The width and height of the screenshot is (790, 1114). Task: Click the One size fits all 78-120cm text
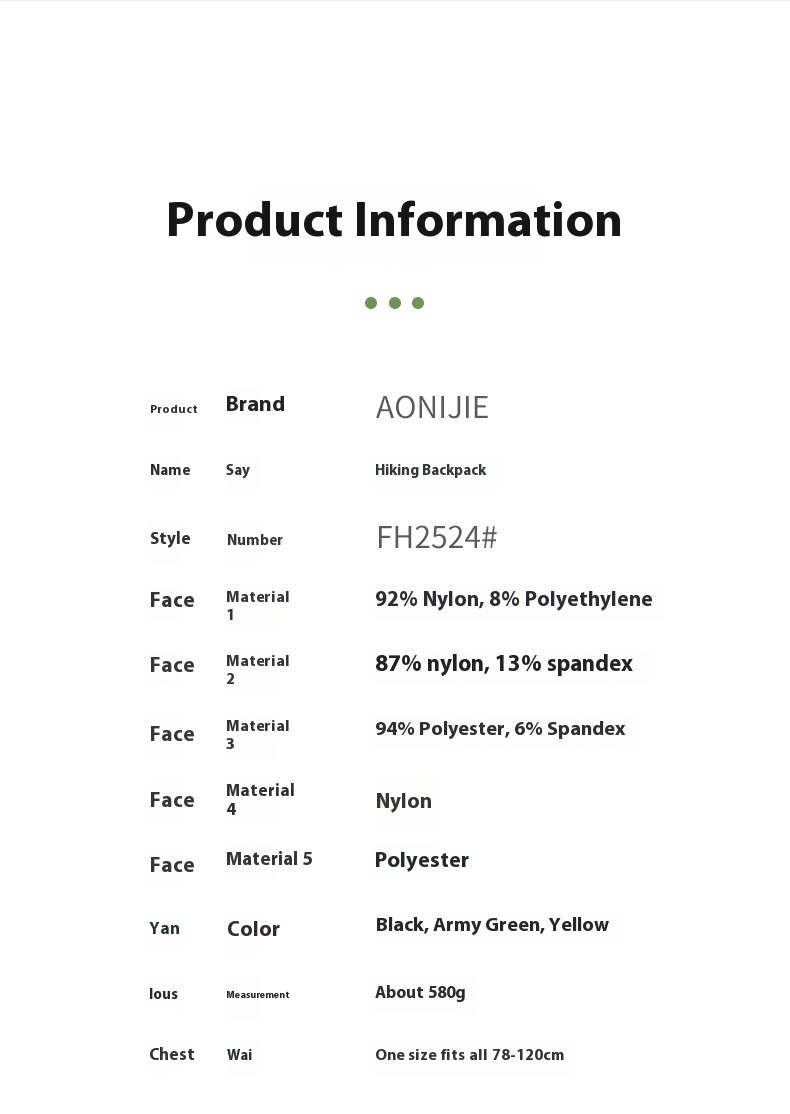469,1055
